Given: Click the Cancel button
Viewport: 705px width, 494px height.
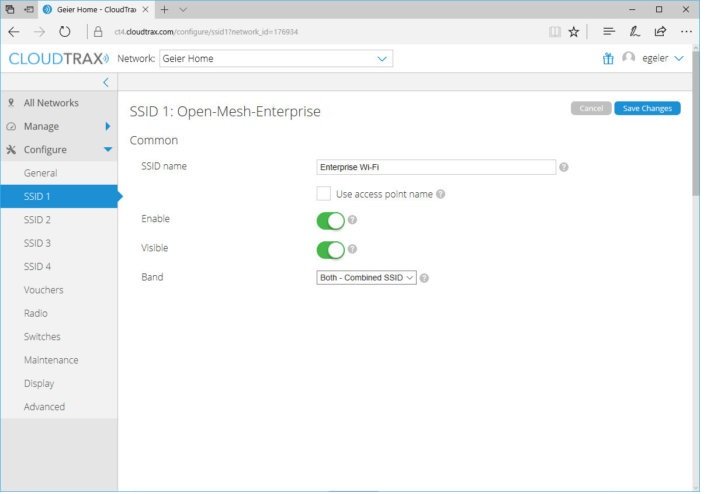Looking at the screenshot, I should click(590, 108).
